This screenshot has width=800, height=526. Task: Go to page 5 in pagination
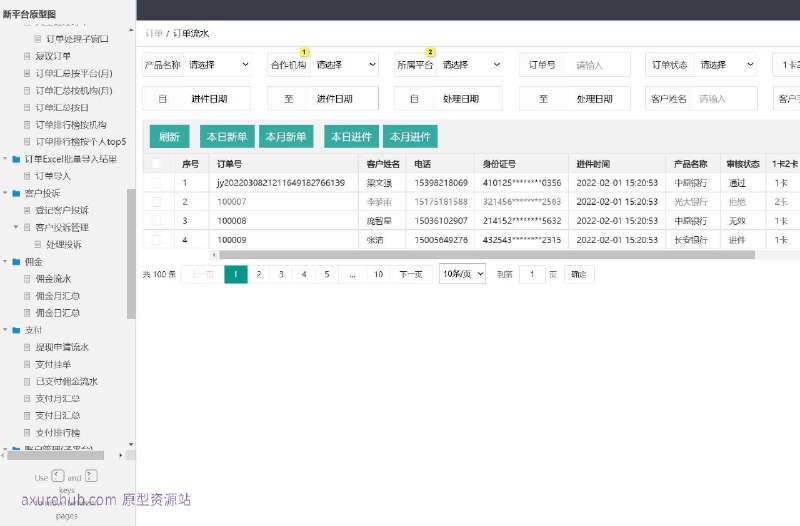pyautogui.click(x=327, y=274)
